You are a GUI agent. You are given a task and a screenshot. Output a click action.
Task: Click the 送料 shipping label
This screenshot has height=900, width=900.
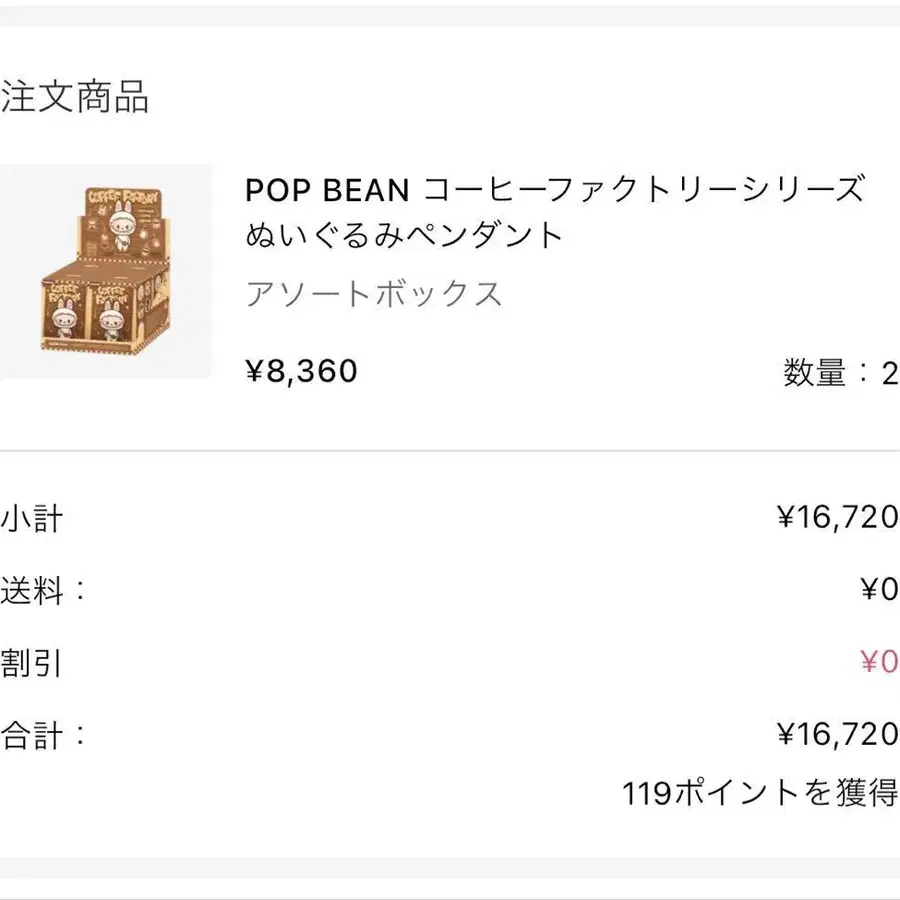(x=44, y=590)
